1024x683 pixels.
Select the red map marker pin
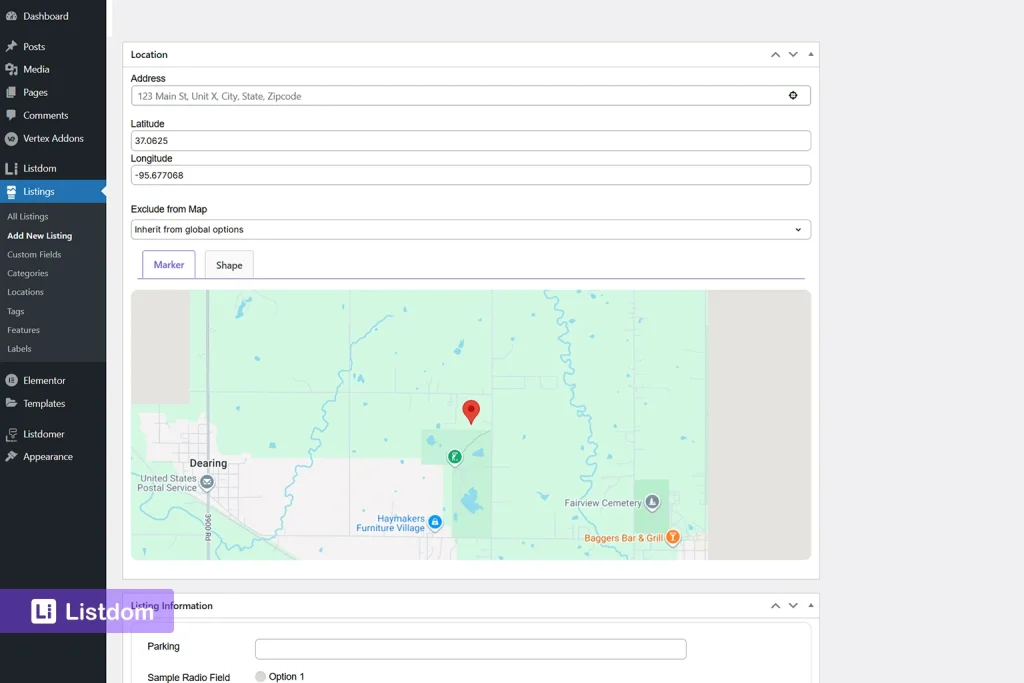point(471,411)
